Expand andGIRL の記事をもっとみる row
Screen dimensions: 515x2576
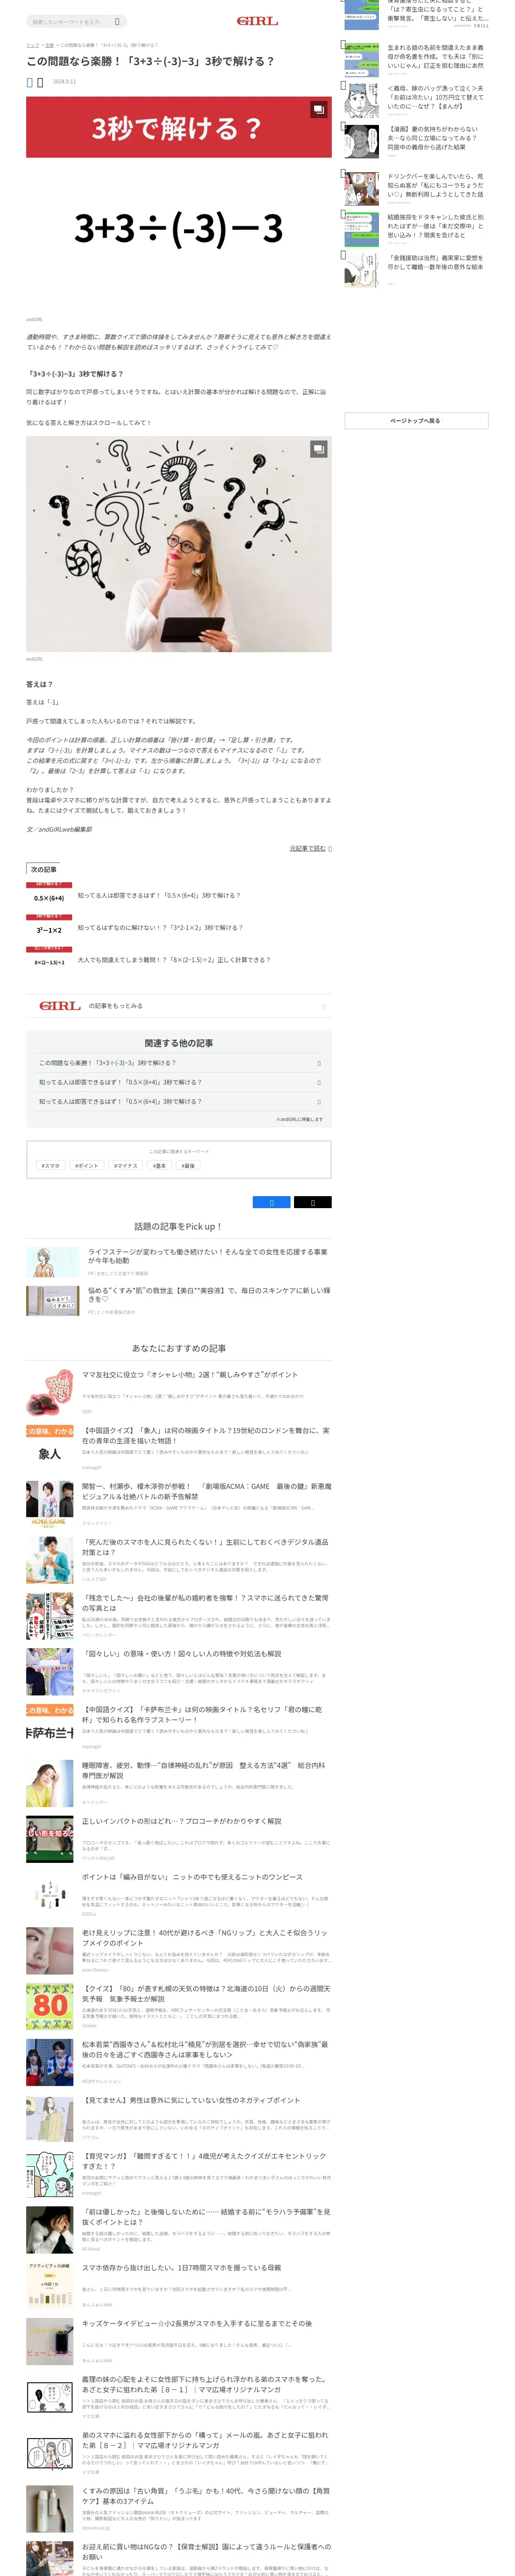(x=179, y=1006)
